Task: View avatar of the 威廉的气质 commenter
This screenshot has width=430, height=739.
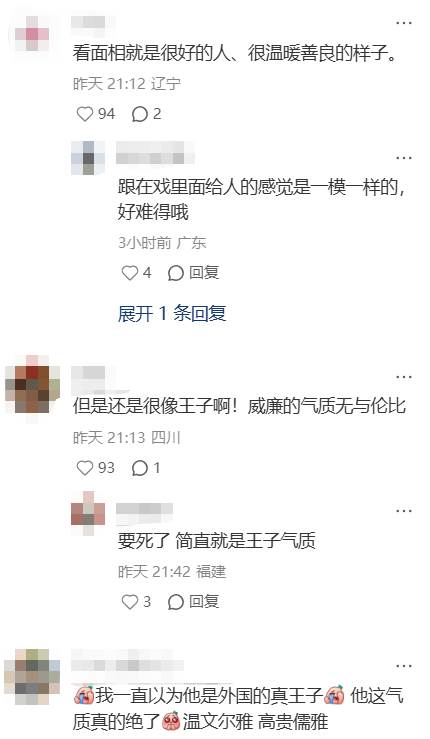Action: pos(33,389)
